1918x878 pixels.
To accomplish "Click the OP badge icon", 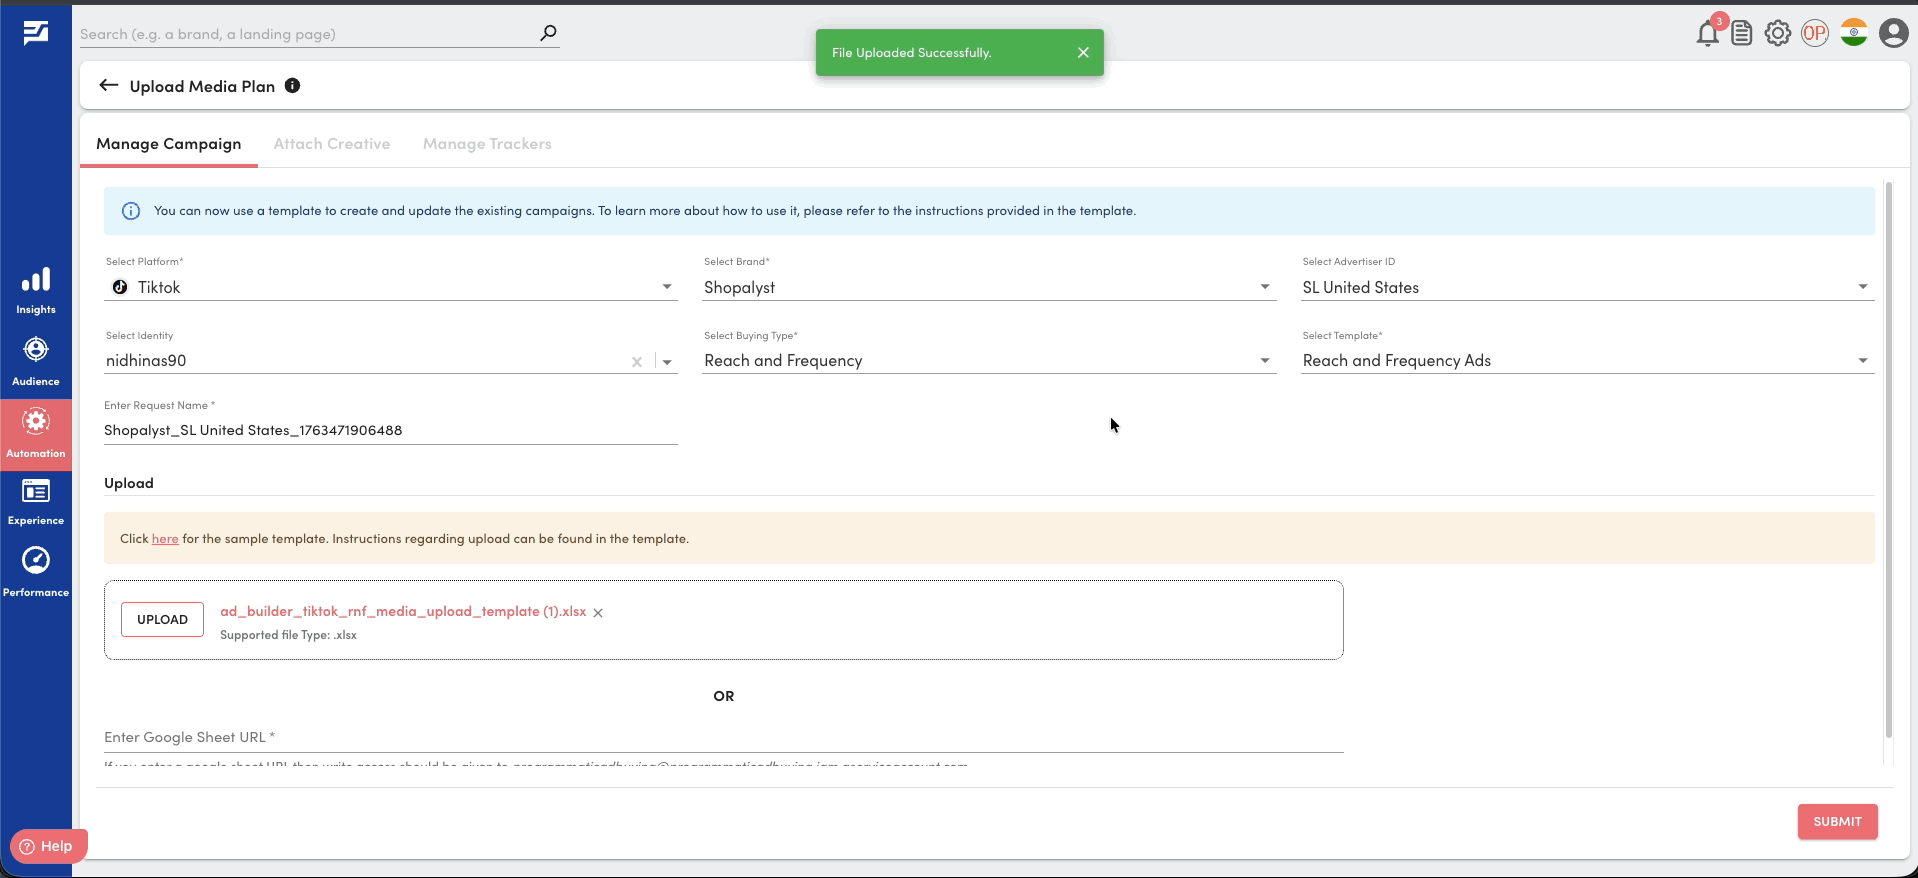I will [x=1815, y=33].
